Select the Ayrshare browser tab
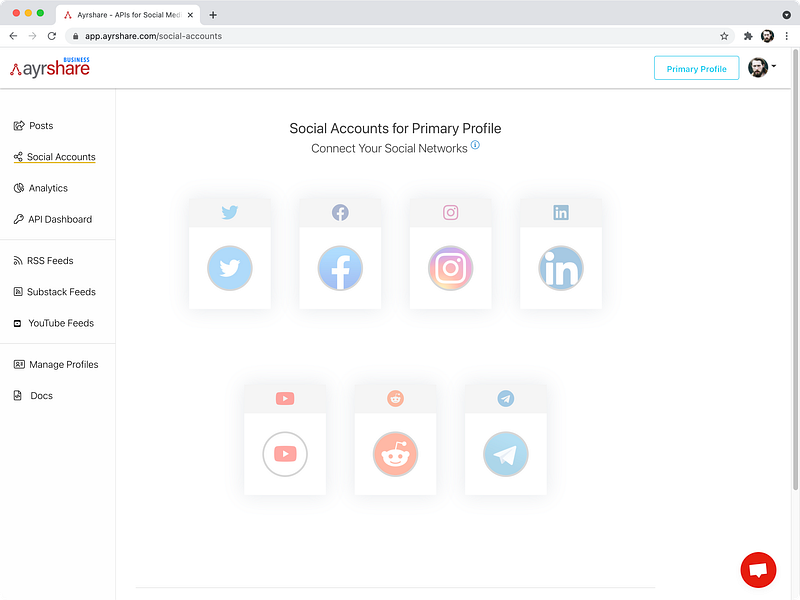This screenshot has height=600, width=800. (x=128, y=15)
